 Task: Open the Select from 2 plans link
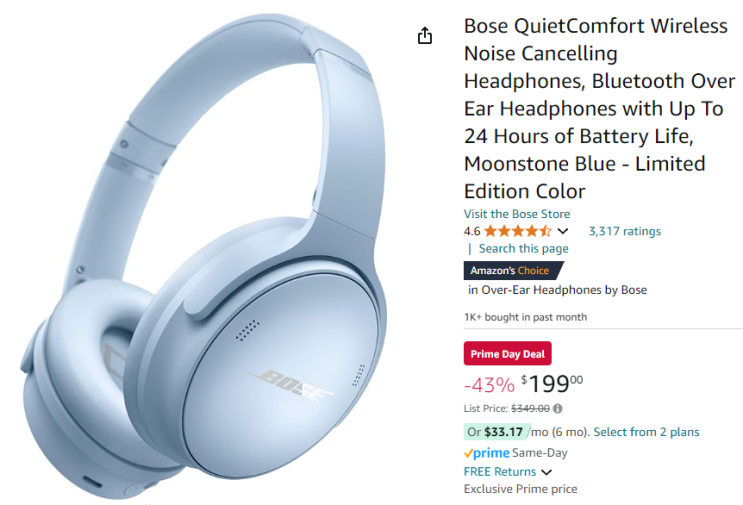tap(646, 432)
